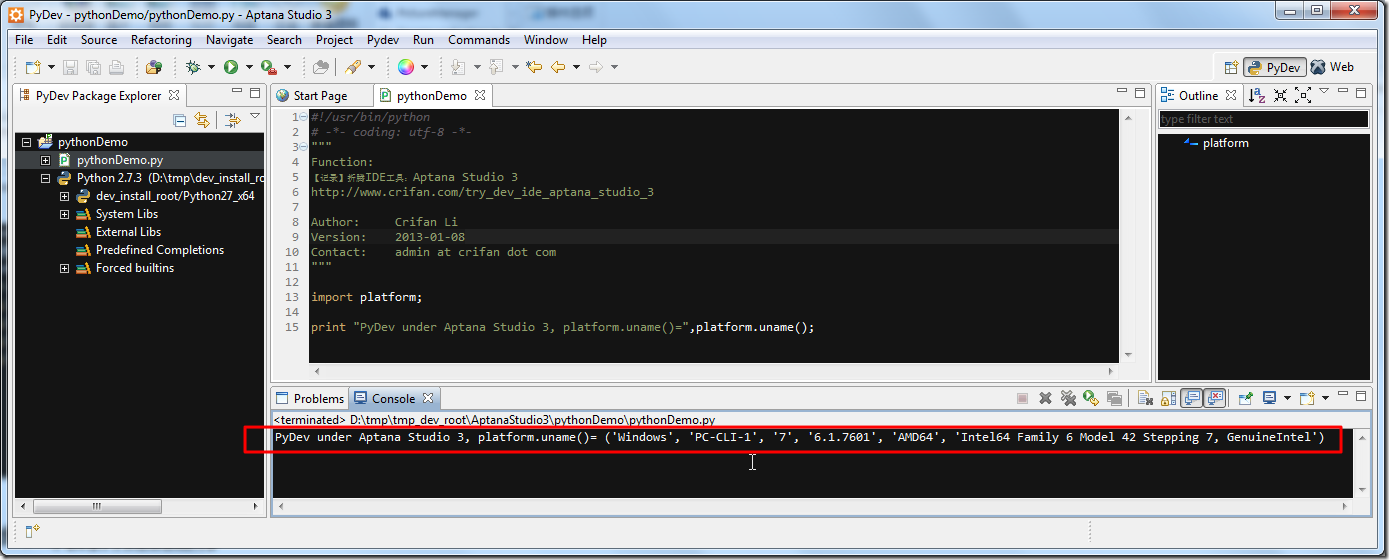Open dropdown next to New file icon

tap(51, 67)
